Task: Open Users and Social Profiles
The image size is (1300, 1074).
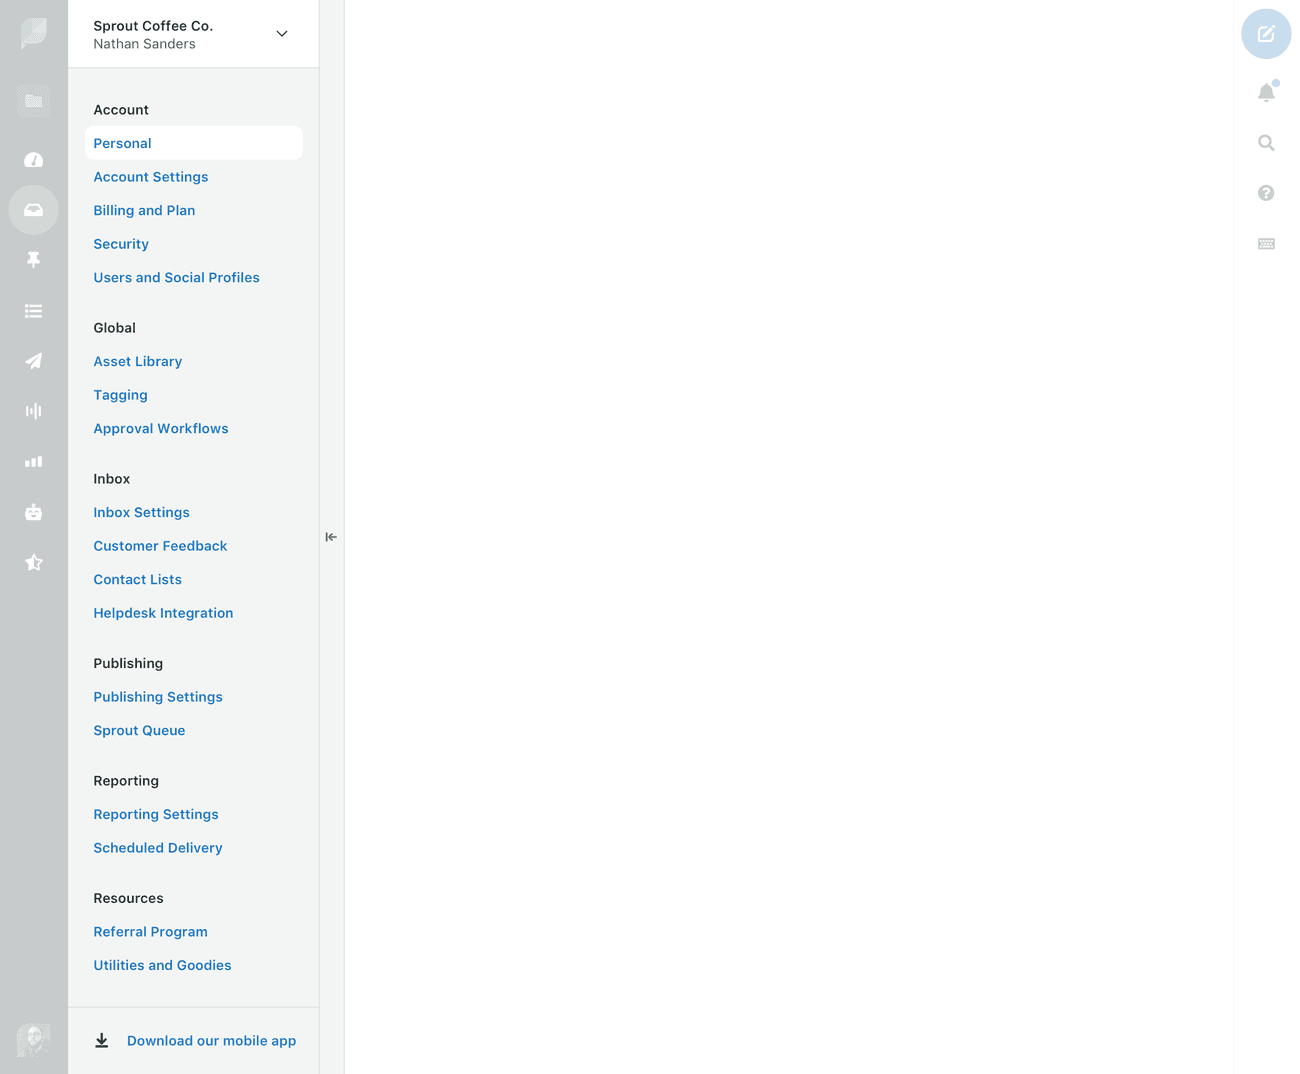Action: pyautogui.click(x=176, y=278)
